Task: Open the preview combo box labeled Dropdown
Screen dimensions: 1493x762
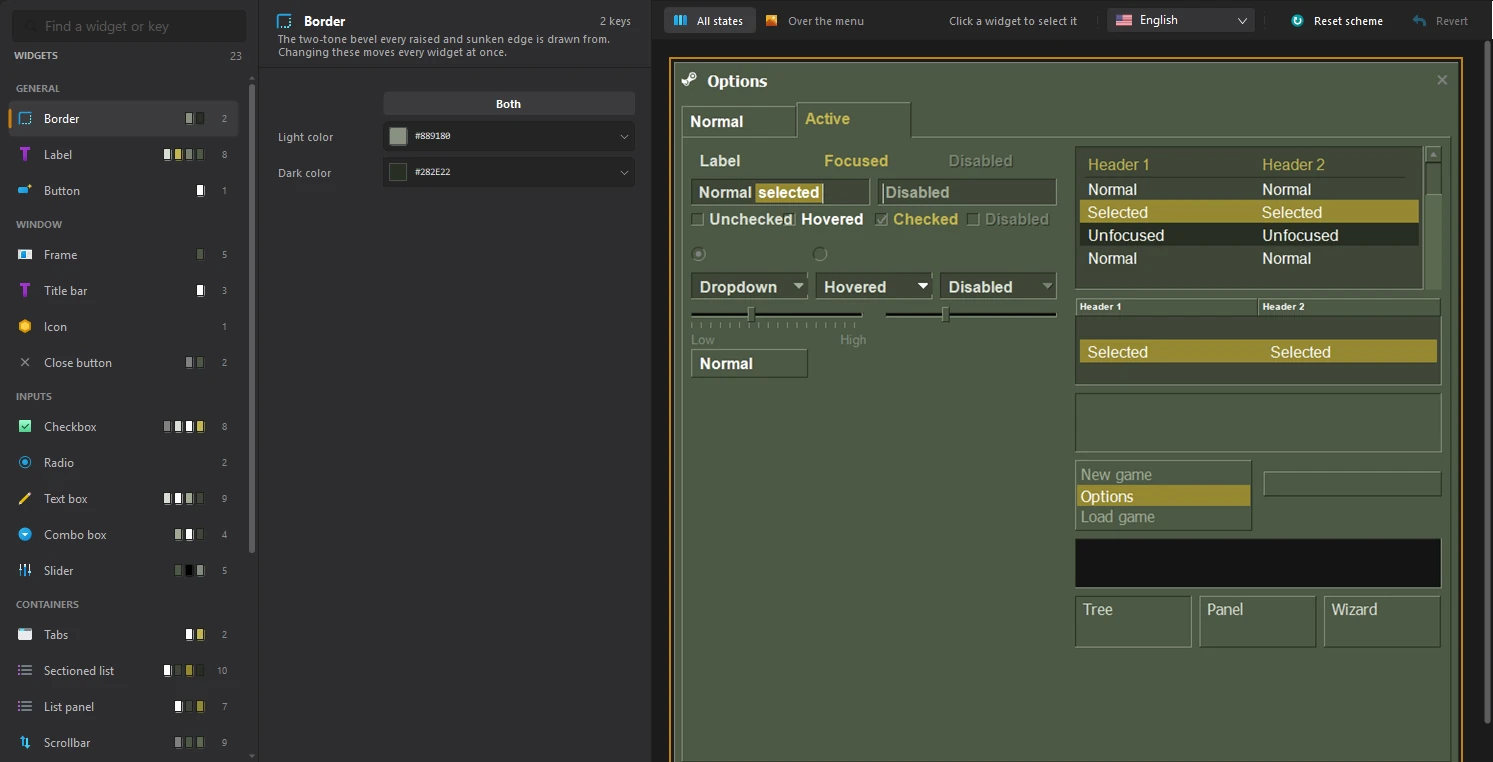Action: (x=749, y=287)
